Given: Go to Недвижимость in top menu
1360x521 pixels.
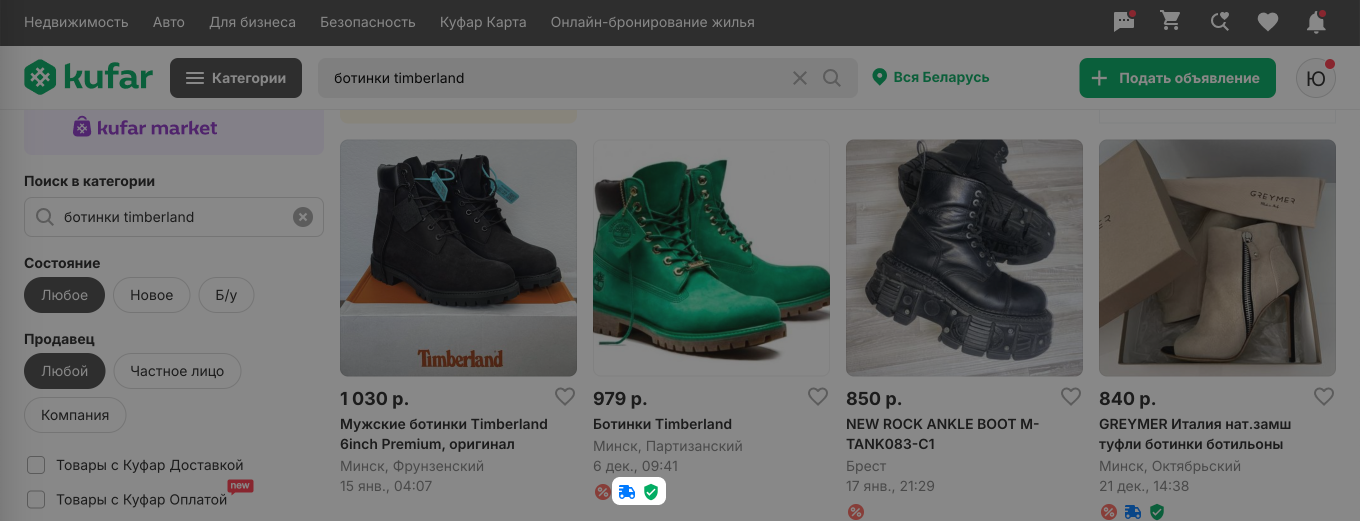Looking at the screenshot, I should tap(76, 22).
